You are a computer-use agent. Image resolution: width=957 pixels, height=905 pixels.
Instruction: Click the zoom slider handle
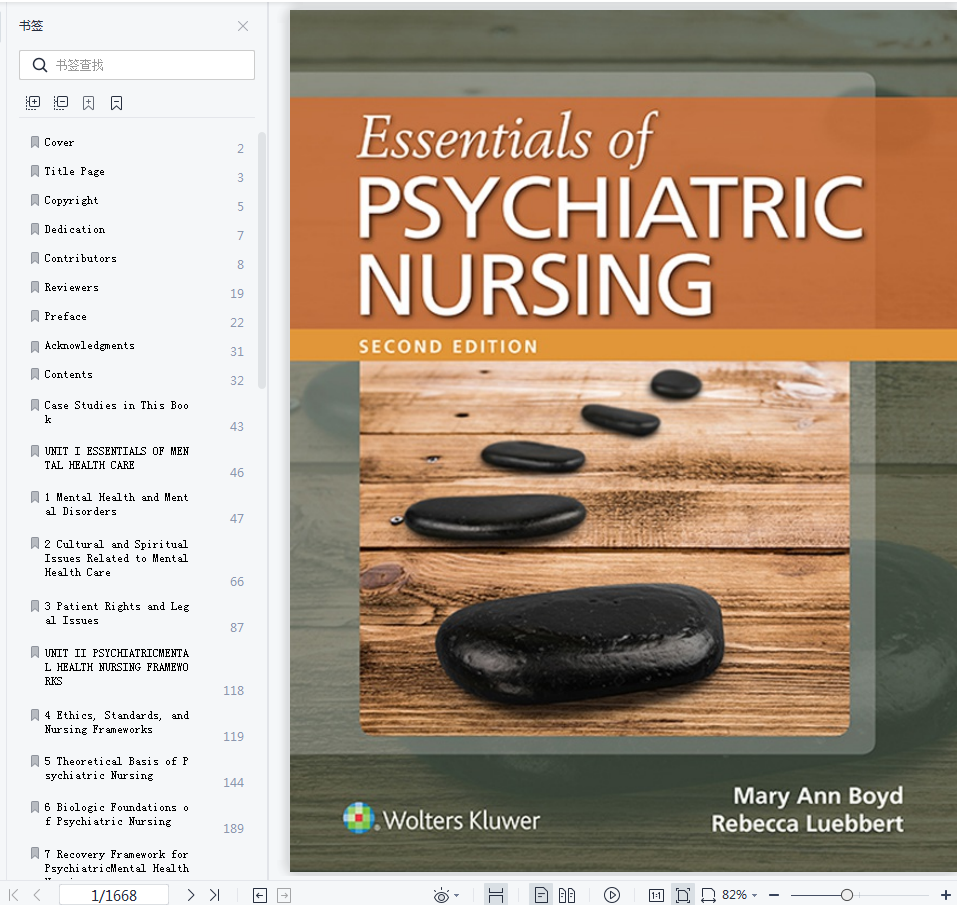pos(847,895)
